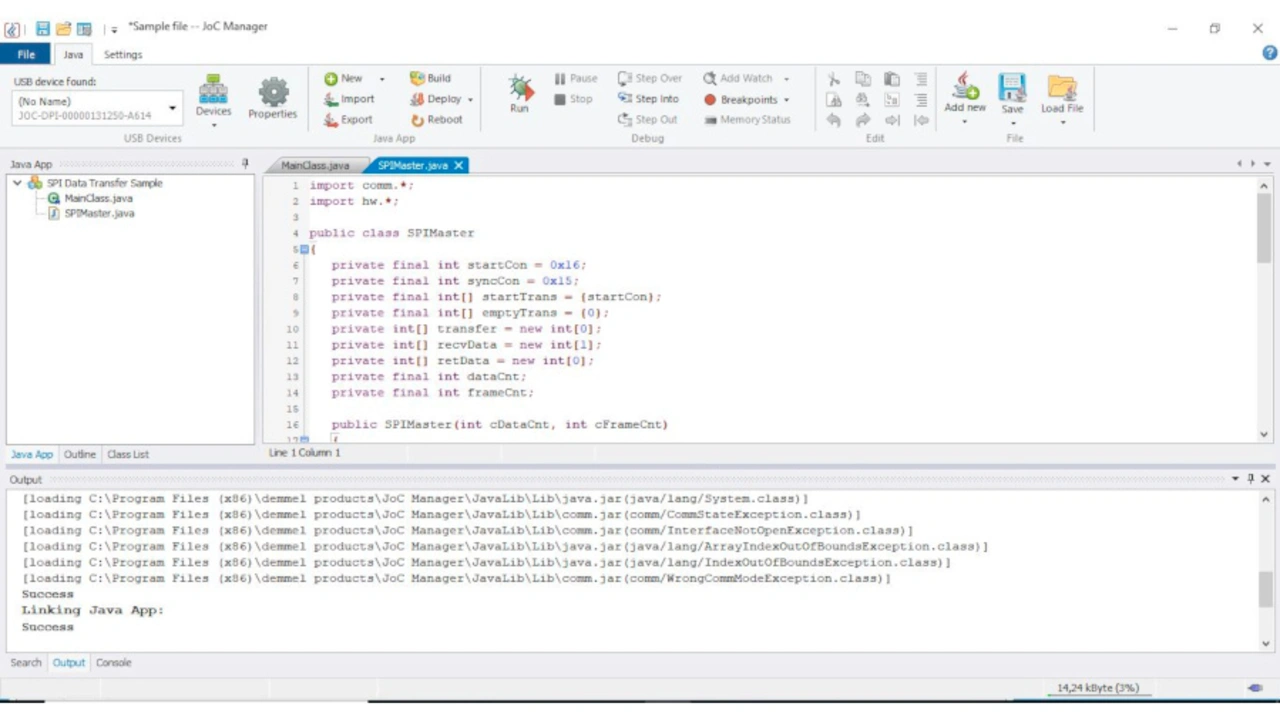The image size is (1280, 720).
Task: Toggle pin on the Output panel
Action: [1250, 479]
